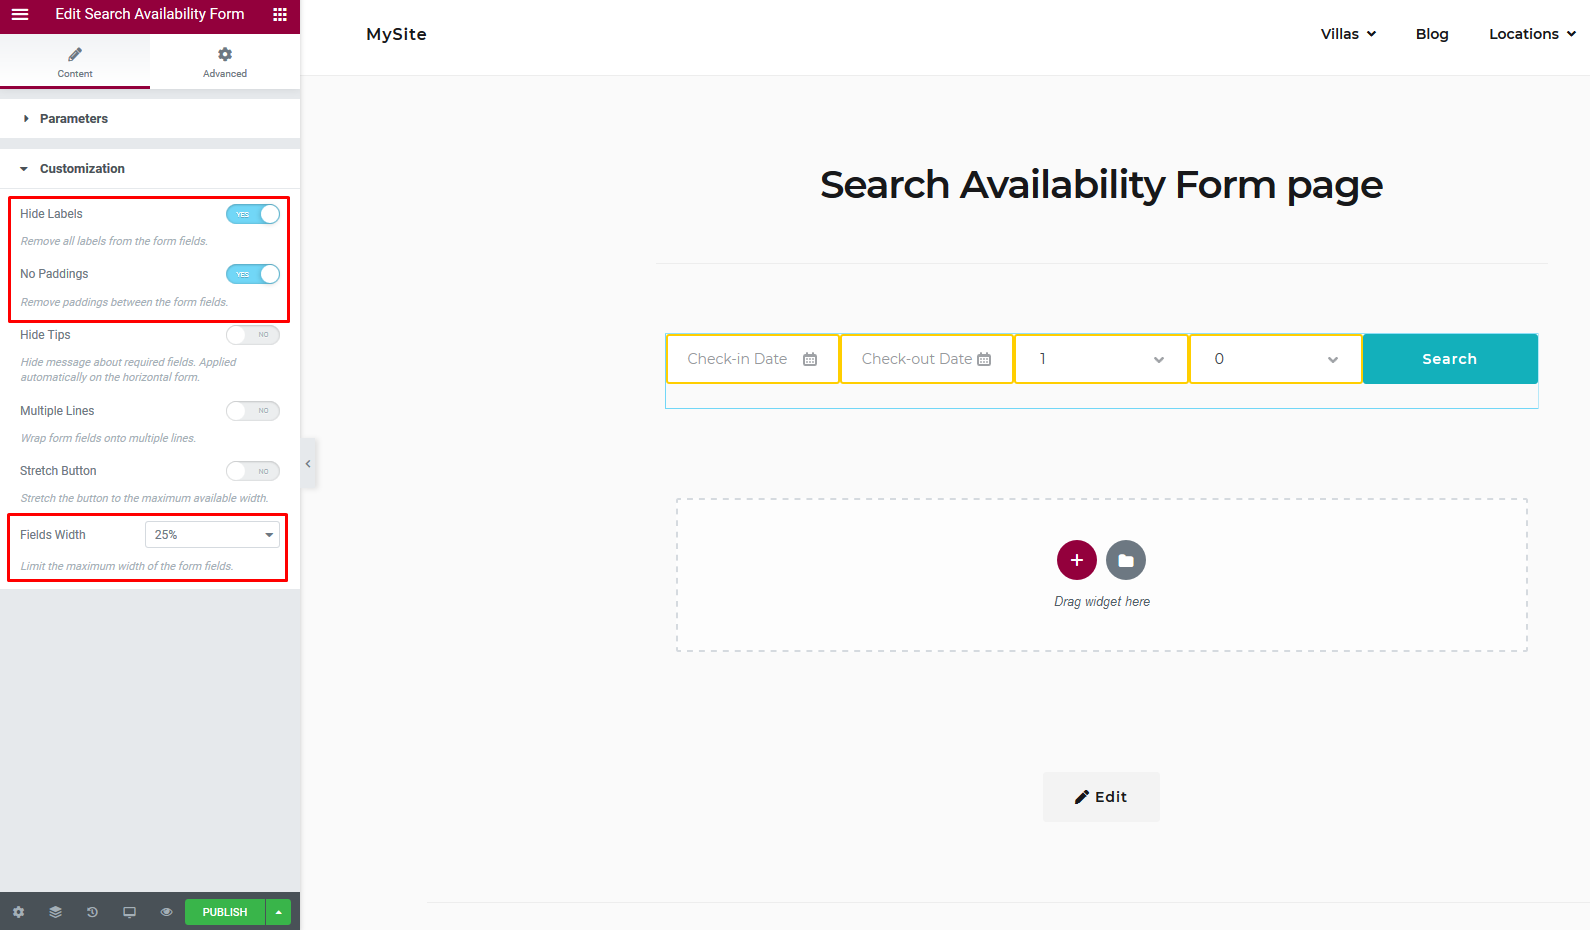Open the Villas navigation dropdown
The height and width of the screenshot is (930, 1590).
[1348, 34]
